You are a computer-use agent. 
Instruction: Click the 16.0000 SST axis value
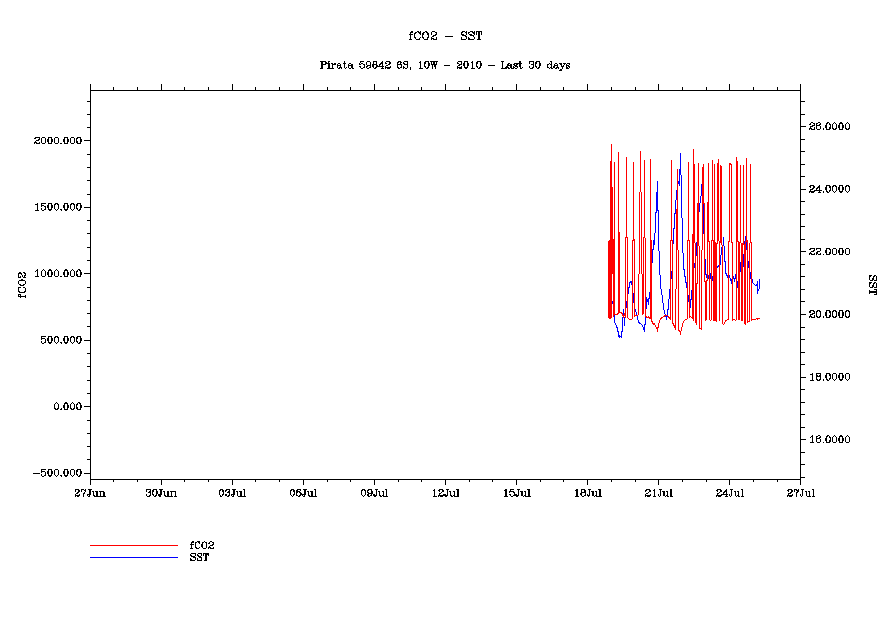tap(829, 439)
